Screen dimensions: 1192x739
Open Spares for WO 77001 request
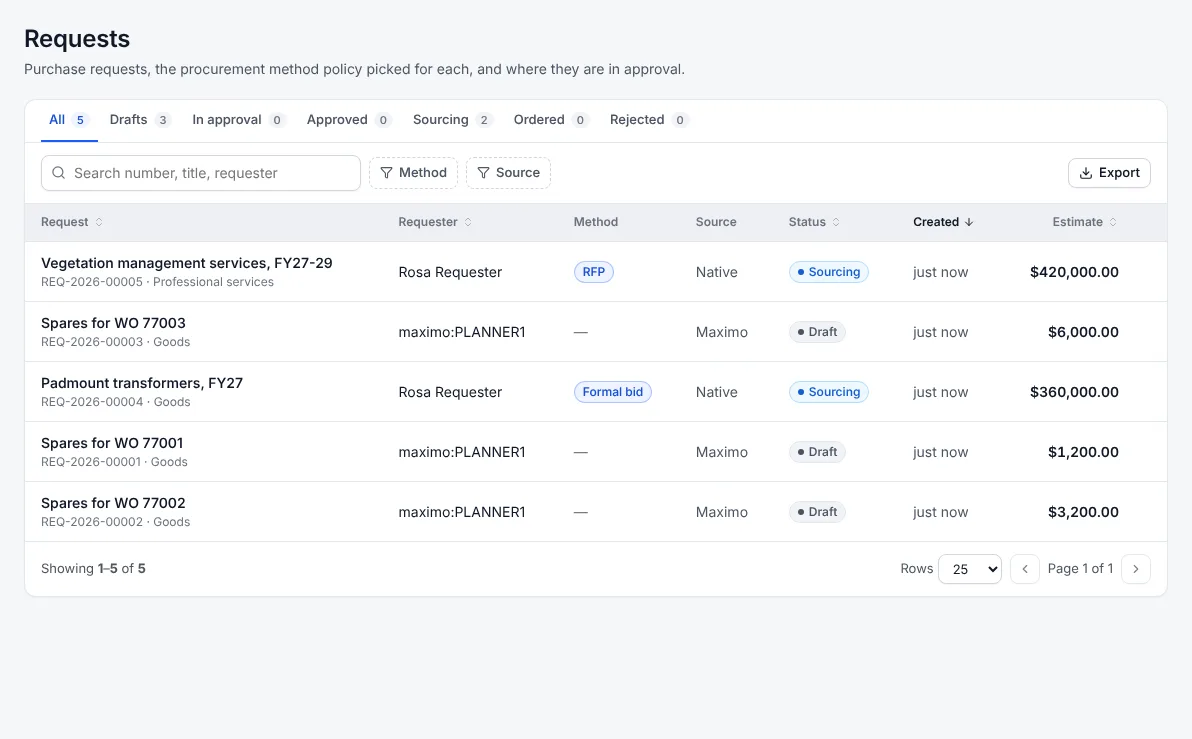pos(112,443)
